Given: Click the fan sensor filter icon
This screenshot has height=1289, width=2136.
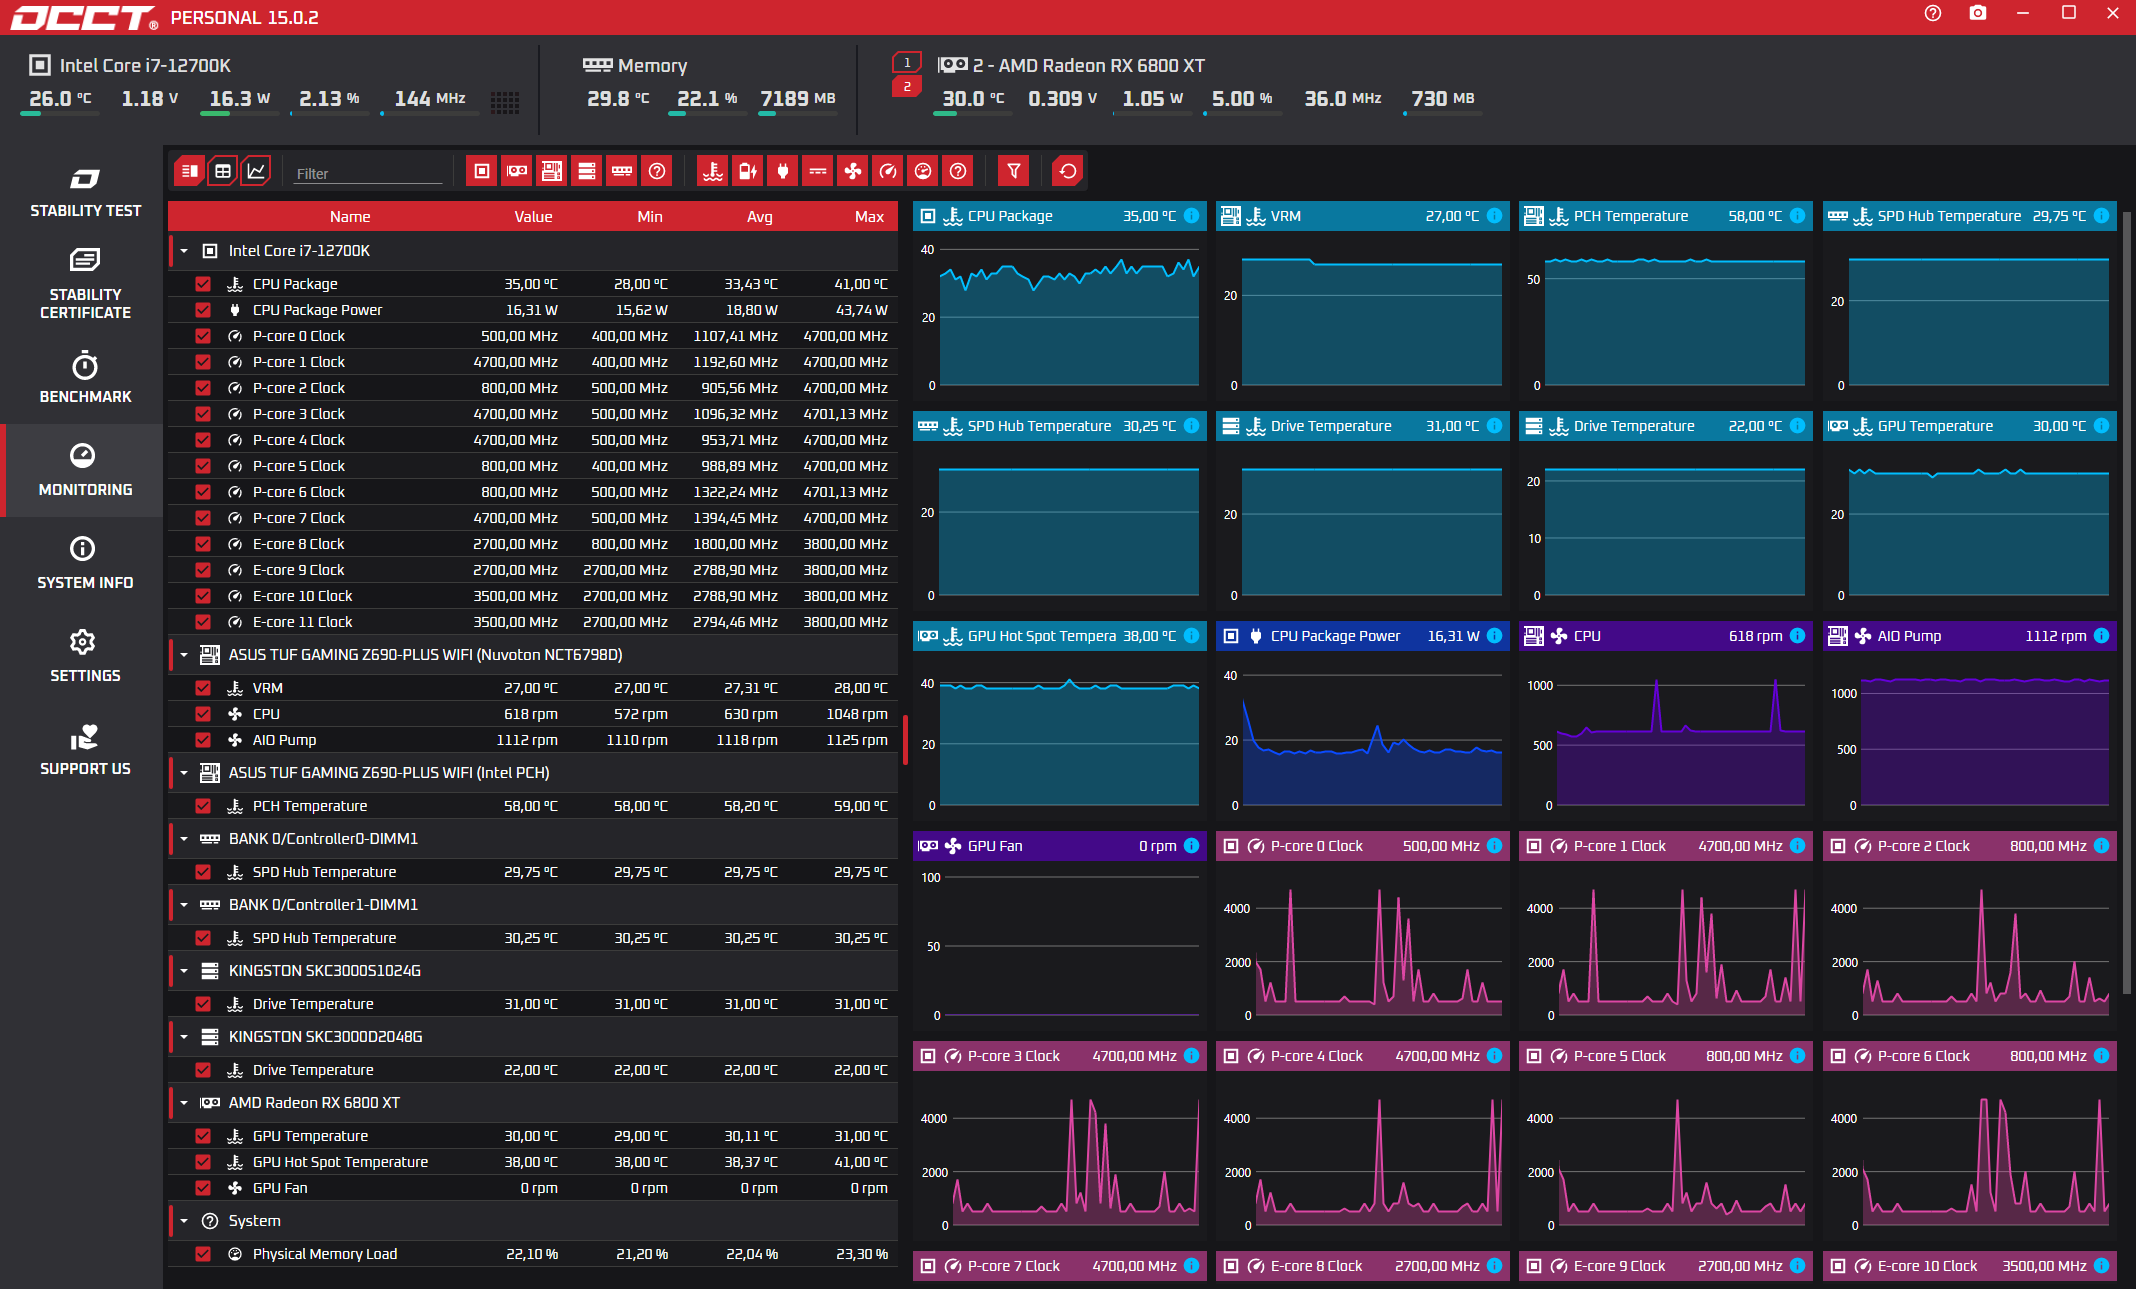Looking at the screenshot, I should [852, 171].
